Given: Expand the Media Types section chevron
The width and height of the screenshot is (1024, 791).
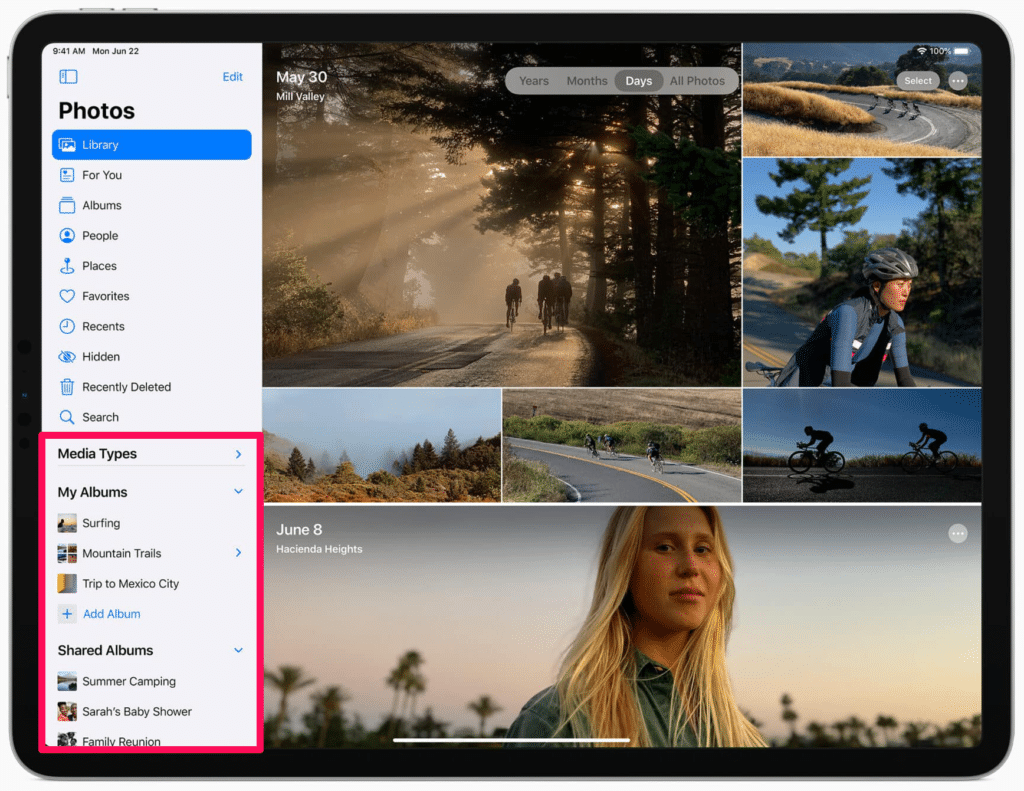Looking at the screenshot, I should tap(238, 454).
